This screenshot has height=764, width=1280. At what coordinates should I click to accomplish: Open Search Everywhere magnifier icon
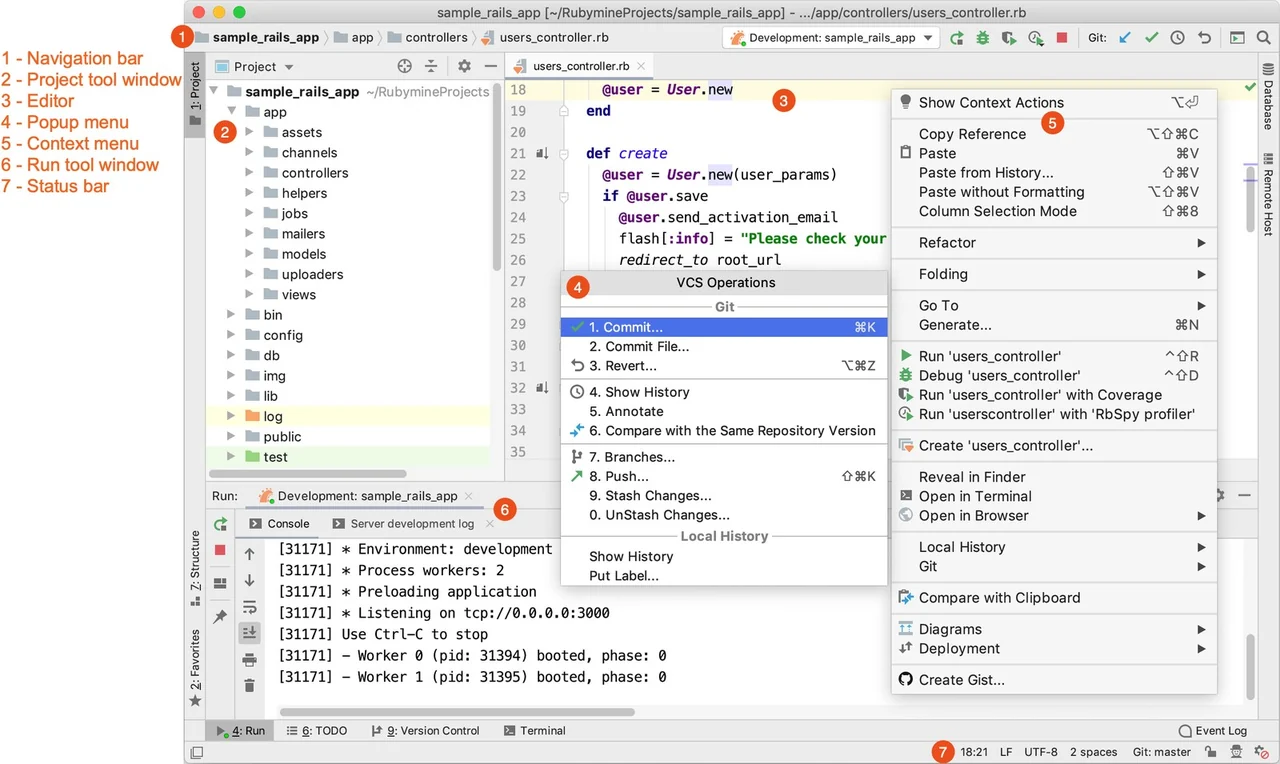coord(1264,38)
